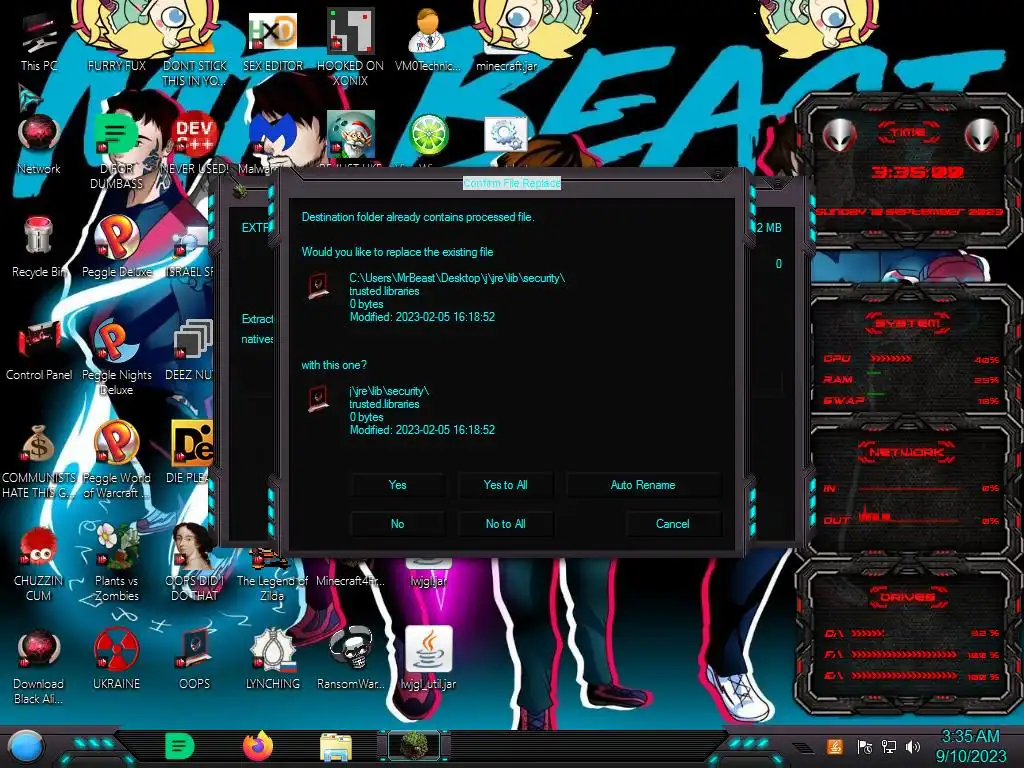
Task: Cancel the file replace dialog
Action: click(673, 524)
